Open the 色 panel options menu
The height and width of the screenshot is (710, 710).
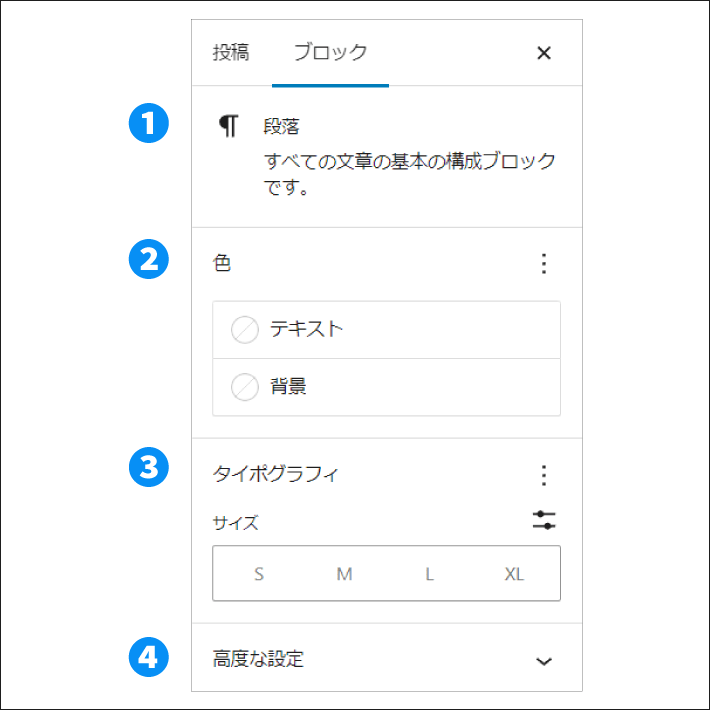544,264
